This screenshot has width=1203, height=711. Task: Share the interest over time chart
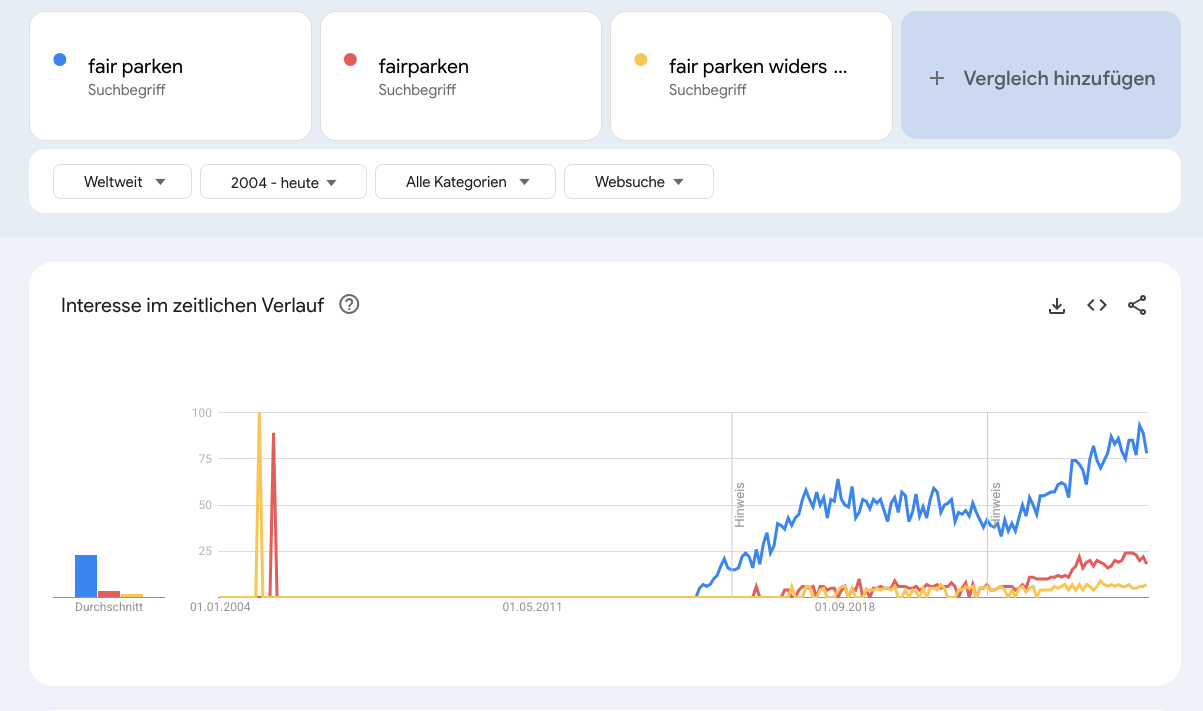[x=1137, y=306]
